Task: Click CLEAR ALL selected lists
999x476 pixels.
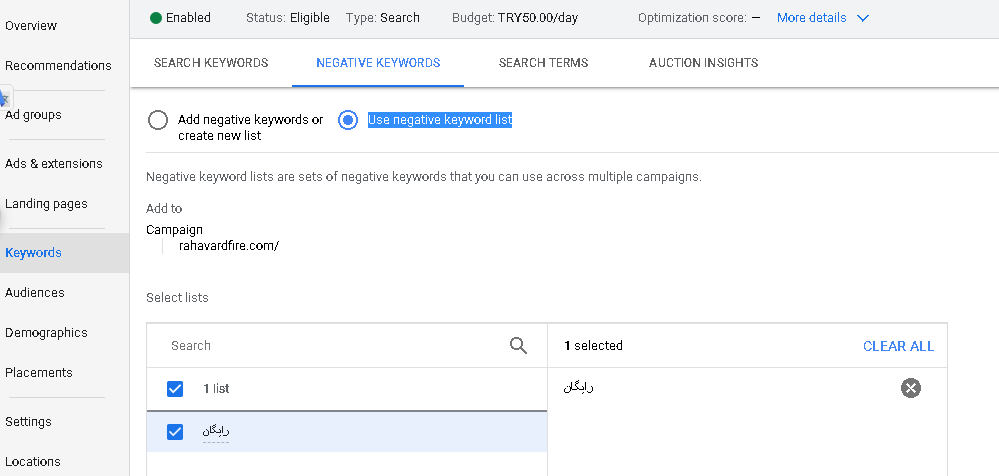Action: pos(898,346)
